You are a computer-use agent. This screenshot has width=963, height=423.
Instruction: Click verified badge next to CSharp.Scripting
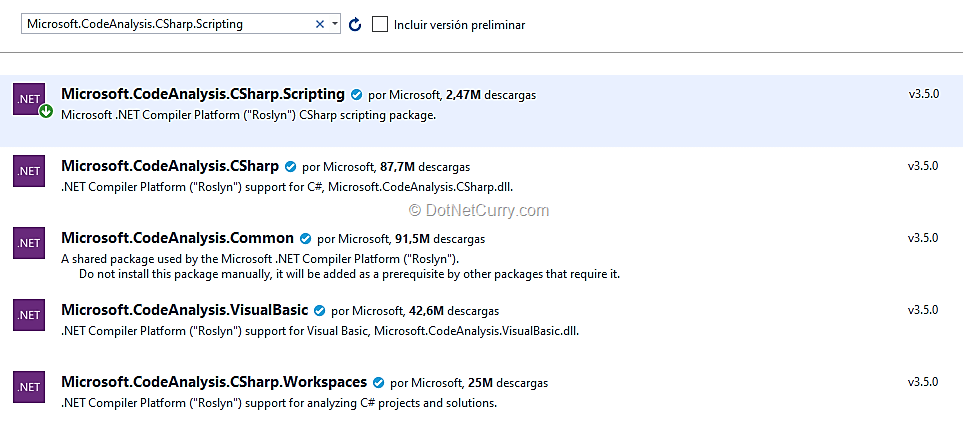coord(356,95)
